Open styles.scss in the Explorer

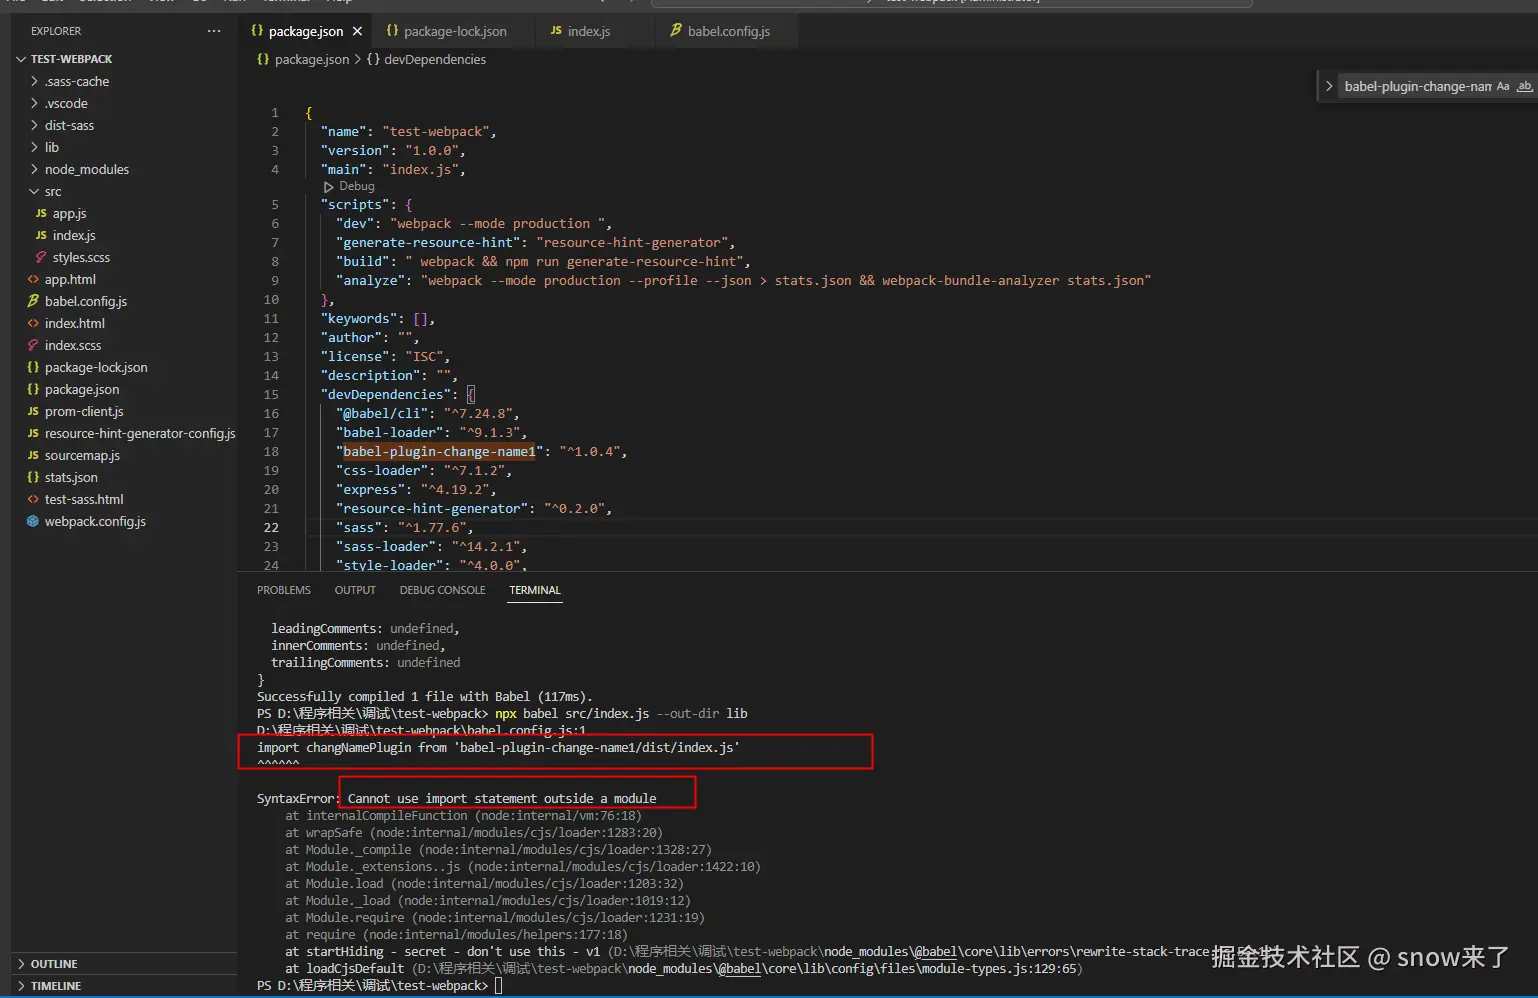click(81, 257)
